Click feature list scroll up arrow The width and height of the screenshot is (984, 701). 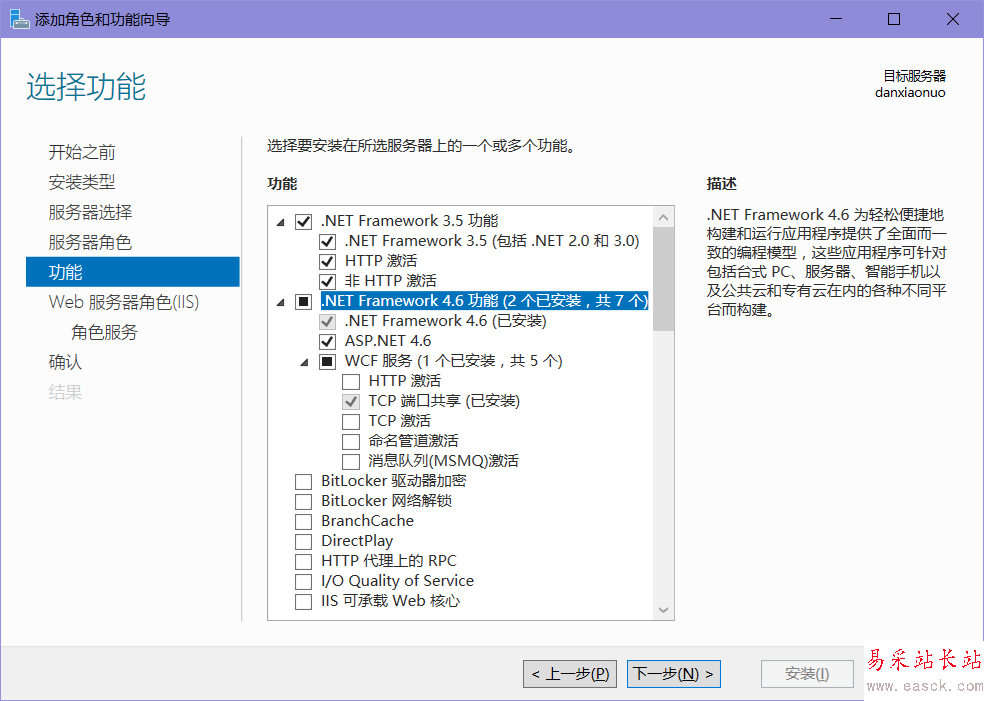pos(663,217)
